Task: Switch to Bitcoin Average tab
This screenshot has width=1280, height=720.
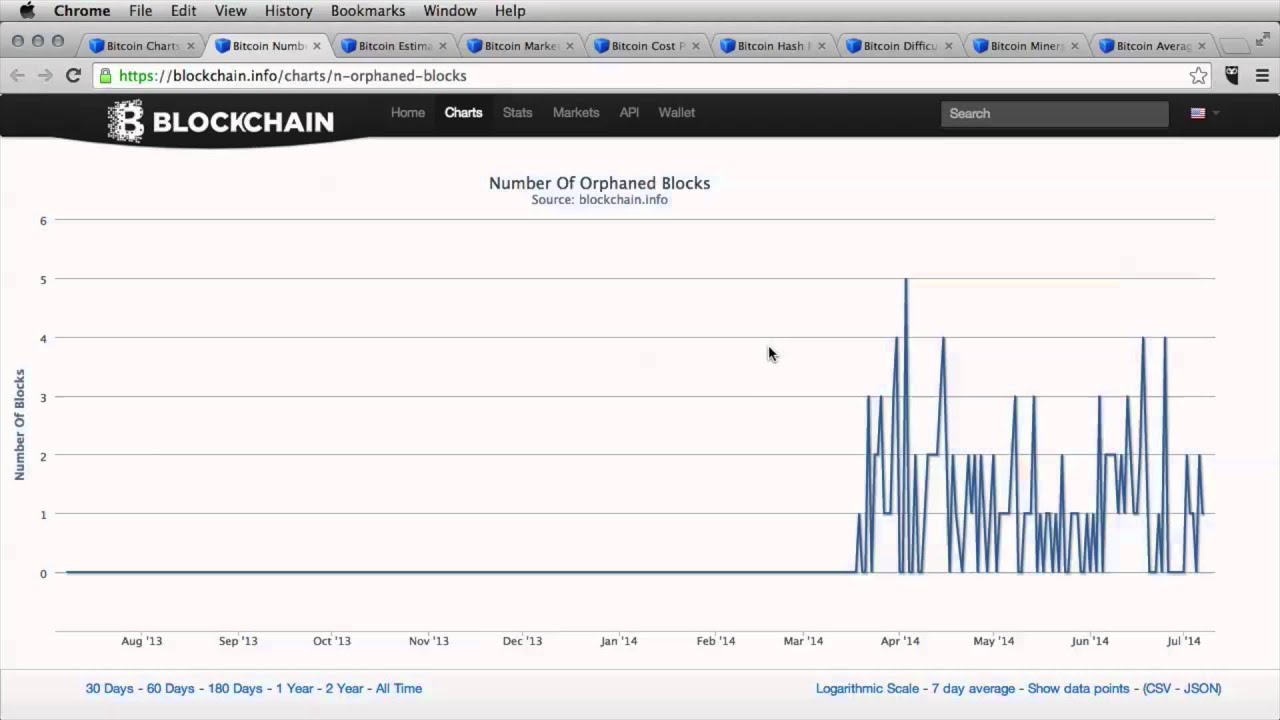Action: 1153,46
